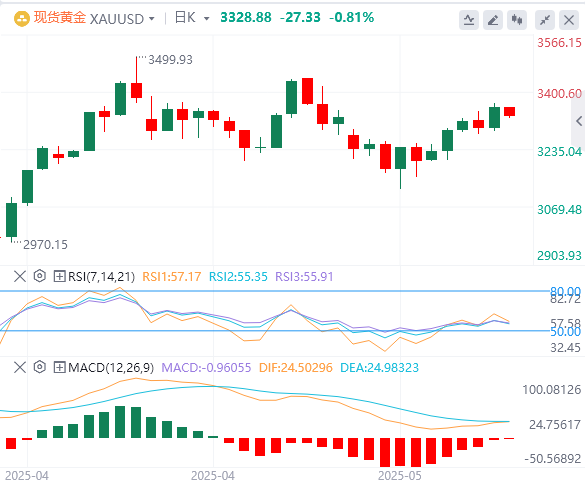Select the 2970.15 low price marker
The height and width of the screenshot is (487, 585).
(46, 245)
